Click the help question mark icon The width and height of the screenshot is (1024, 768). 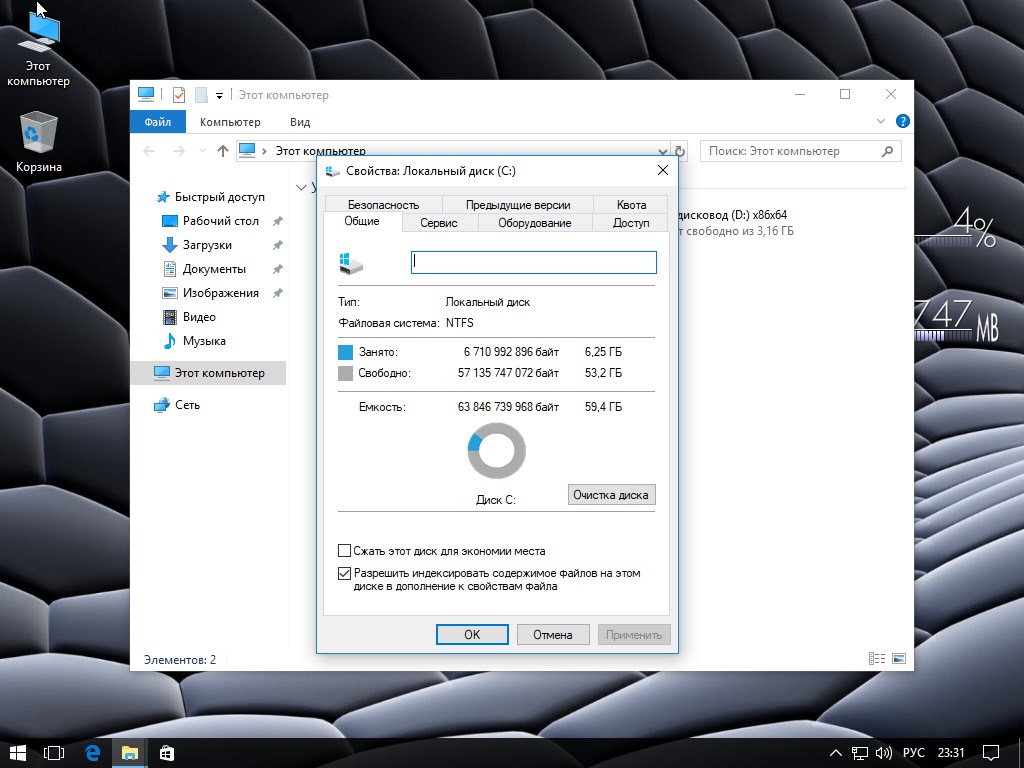coord(902,122)
